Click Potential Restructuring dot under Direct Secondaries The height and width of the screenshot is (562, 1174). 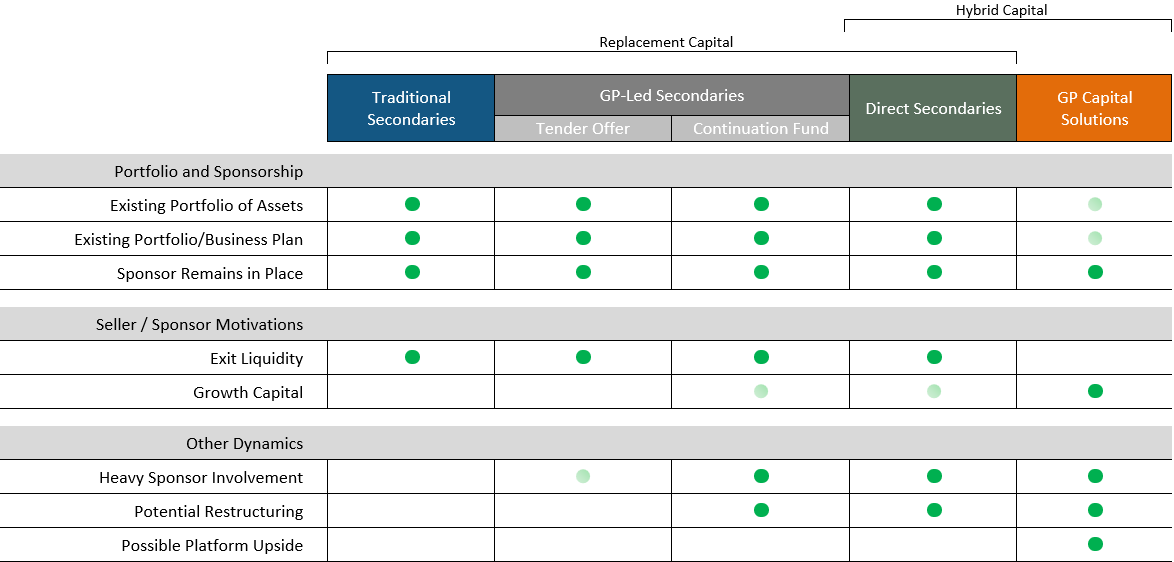(x=934, y=510)
